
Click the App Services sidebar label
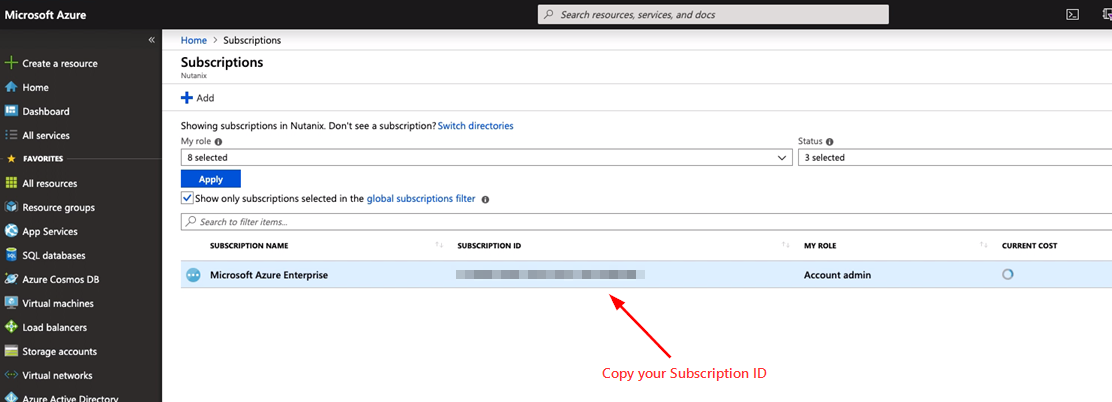click(50, 231)
